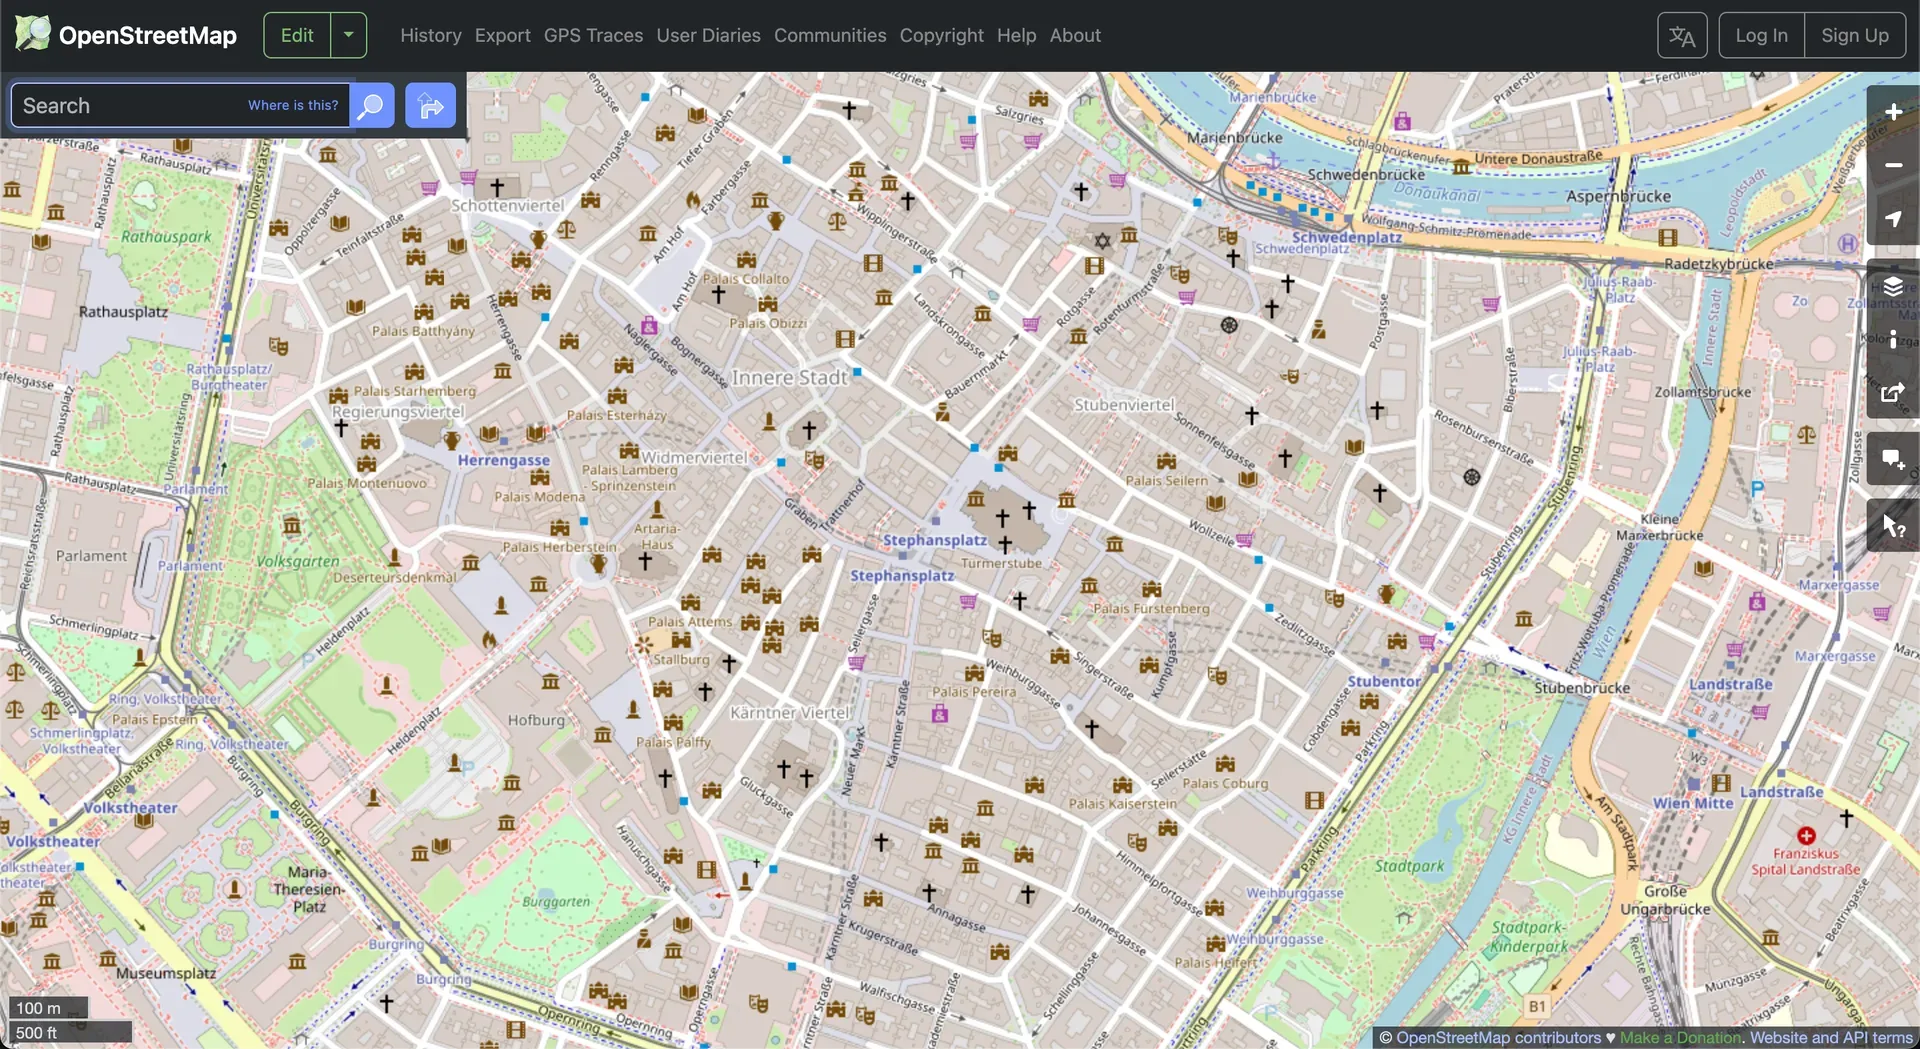The height and width of the screenshot is (1049, 1920).
Task: Open the Make a Donation link
Action: pos(1680,1037)
